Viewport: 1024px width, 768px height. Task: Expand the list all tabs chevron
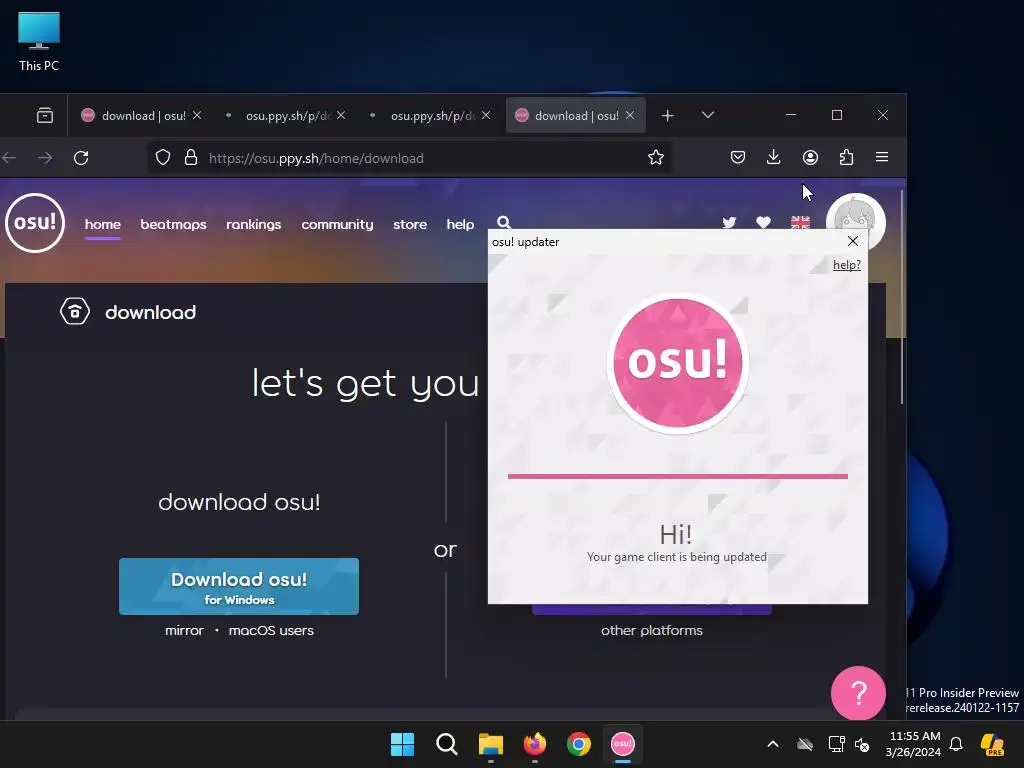[708, 115]
